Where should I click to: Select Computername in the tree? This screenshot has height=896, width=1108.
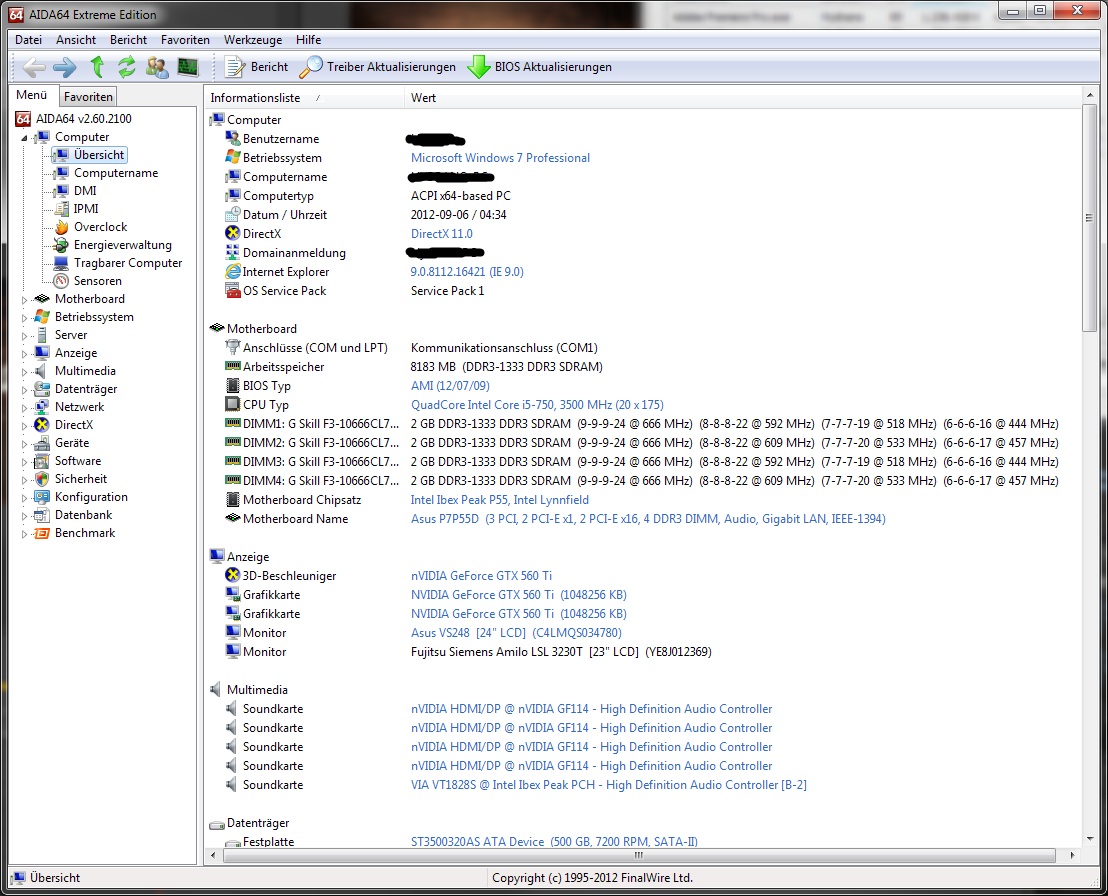pos(116,172)
